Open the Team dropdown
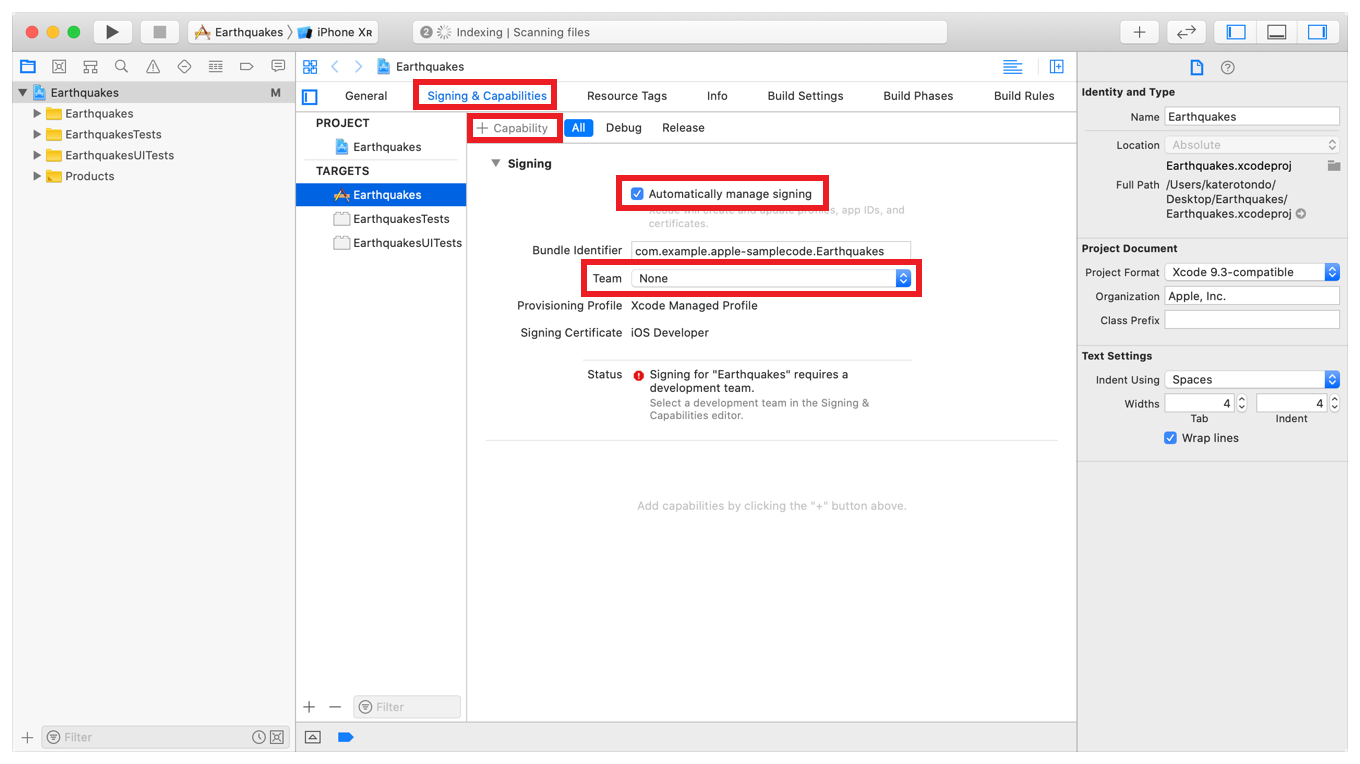The width and height of the screenshot is (1360, 764). tap(771, 278)
